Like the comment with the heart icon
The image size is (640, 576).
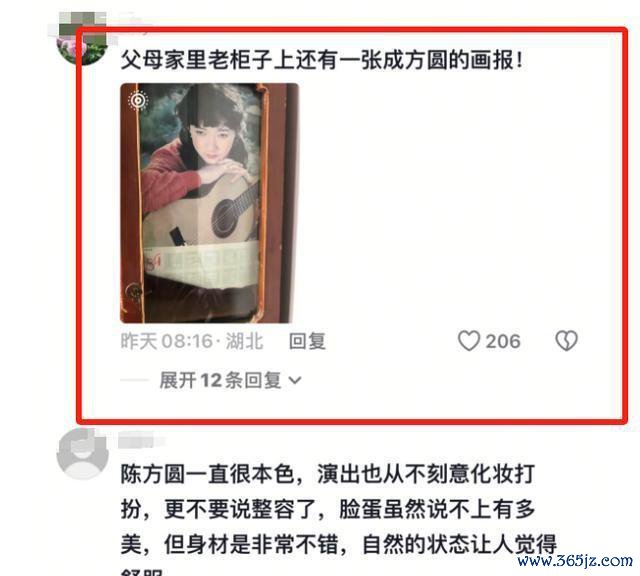coord(469,341)
